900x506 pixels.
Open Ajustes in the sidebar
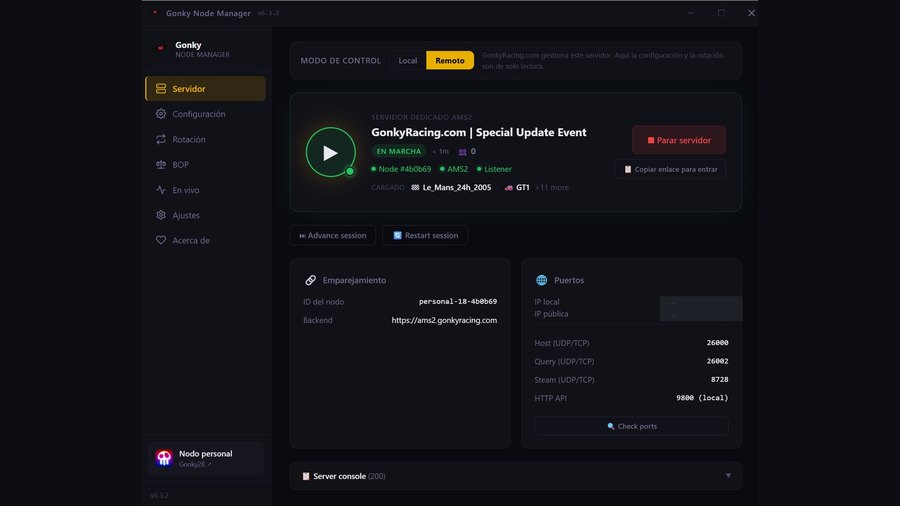(205, 215)
